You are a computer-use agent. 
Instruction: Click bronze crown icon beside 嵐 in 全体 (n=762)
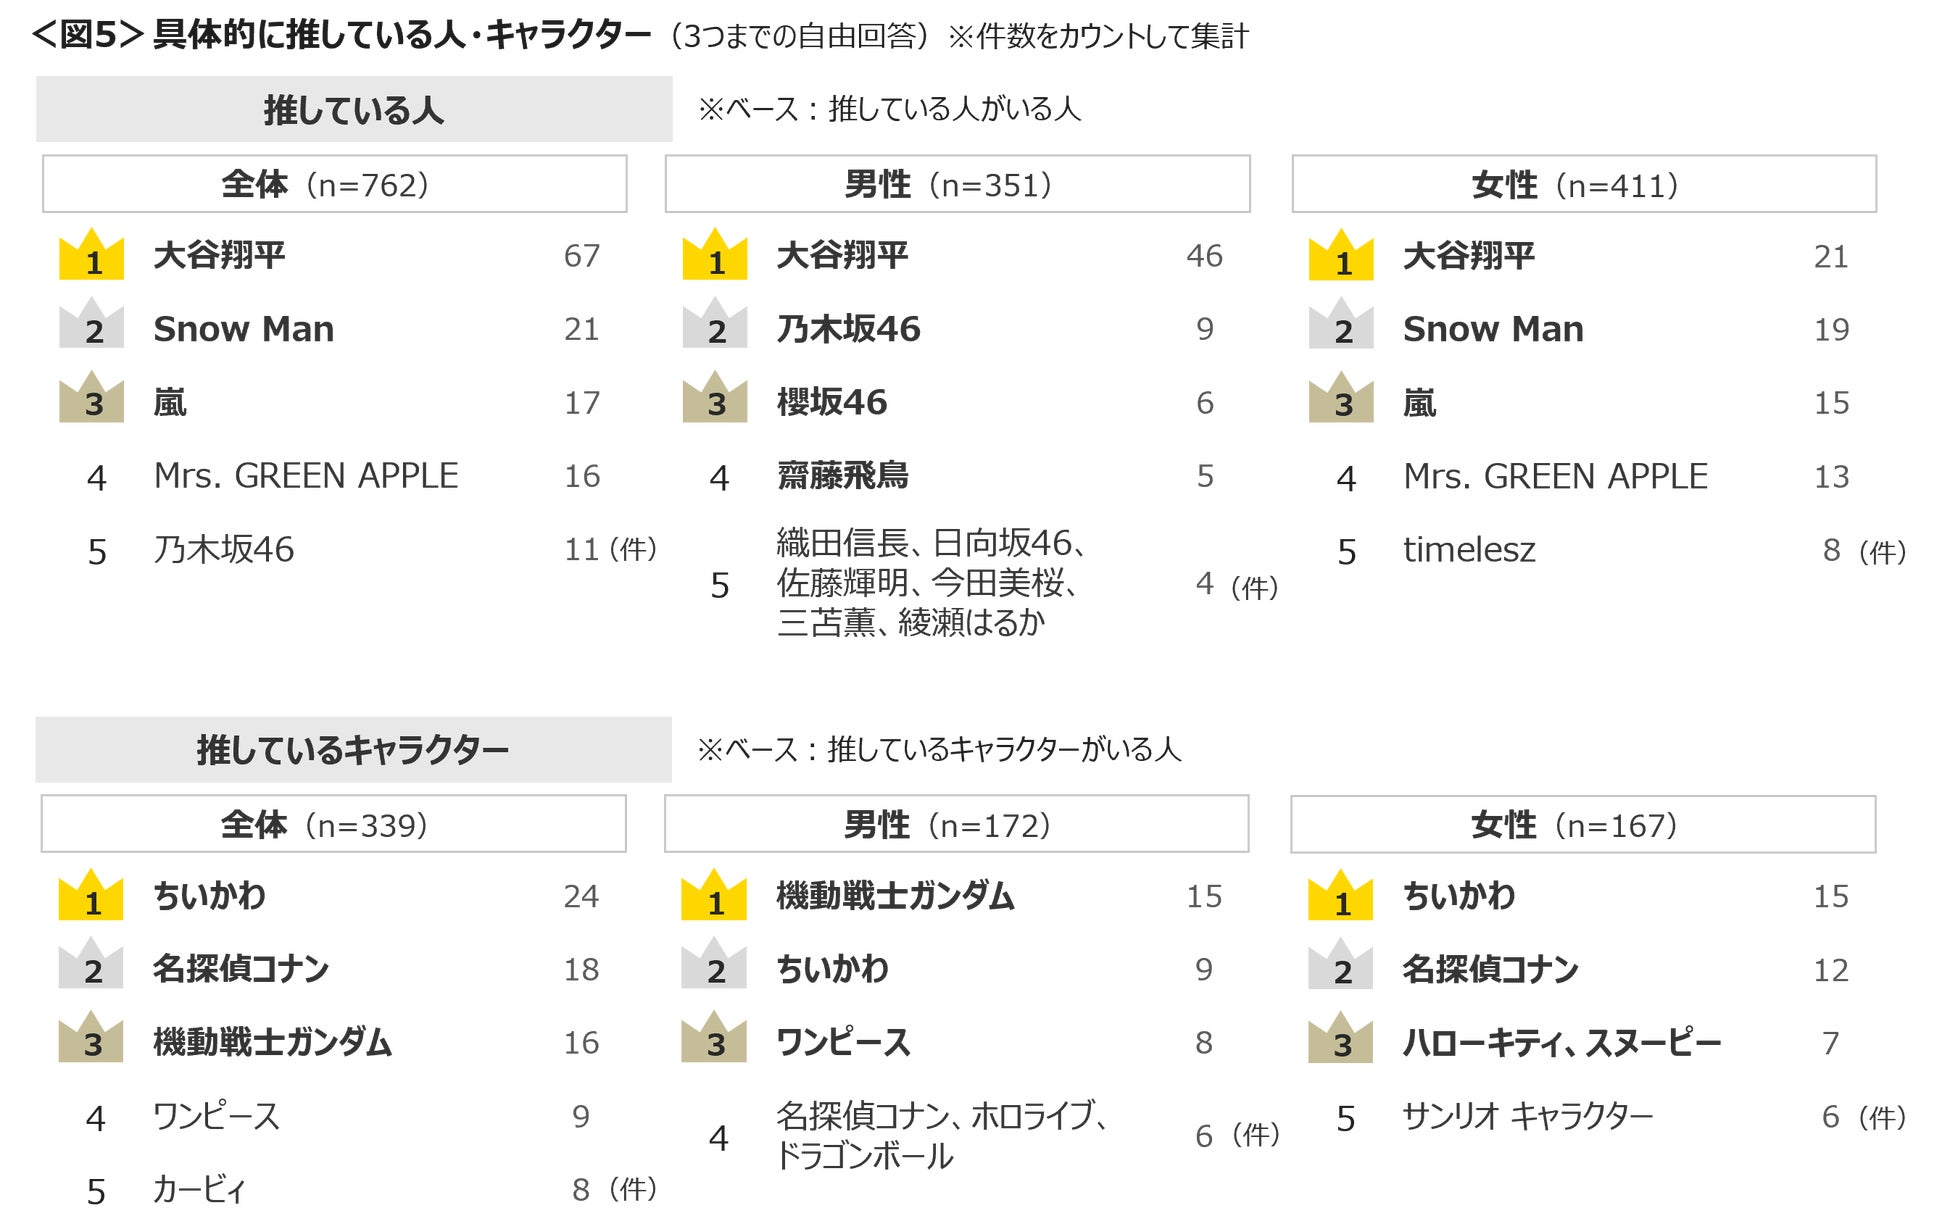[x=92, y=399]
